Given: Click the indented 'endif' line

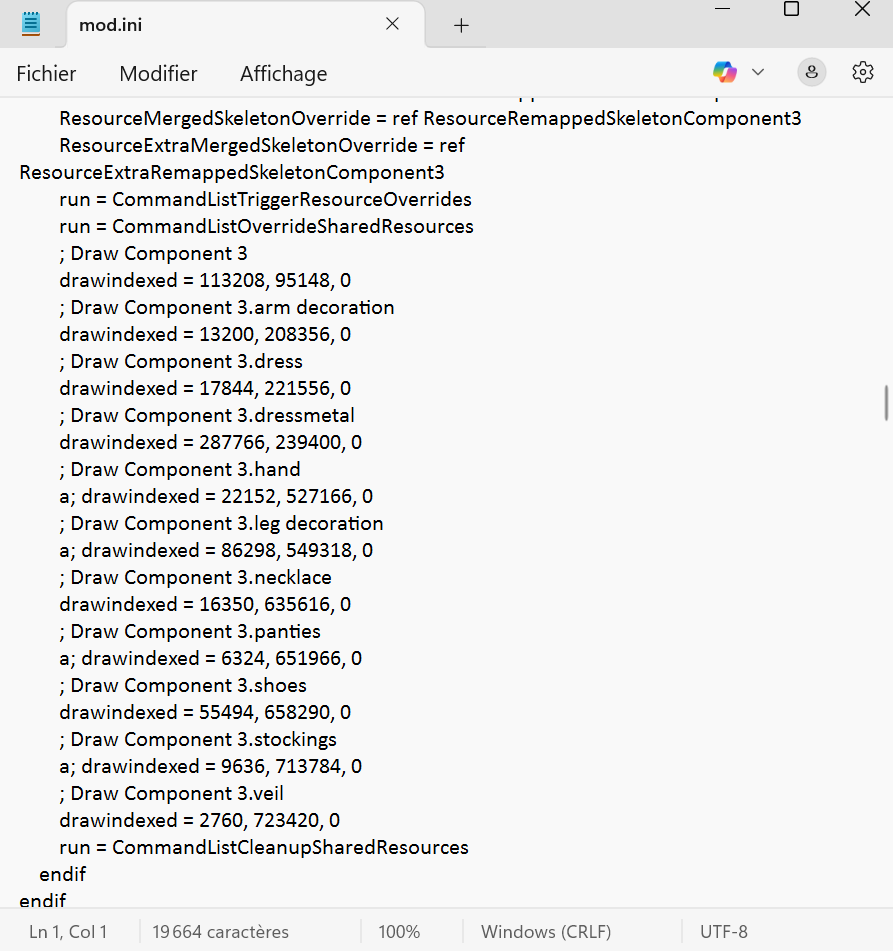Looking at the screenshot, I should [x=62, y=874].
